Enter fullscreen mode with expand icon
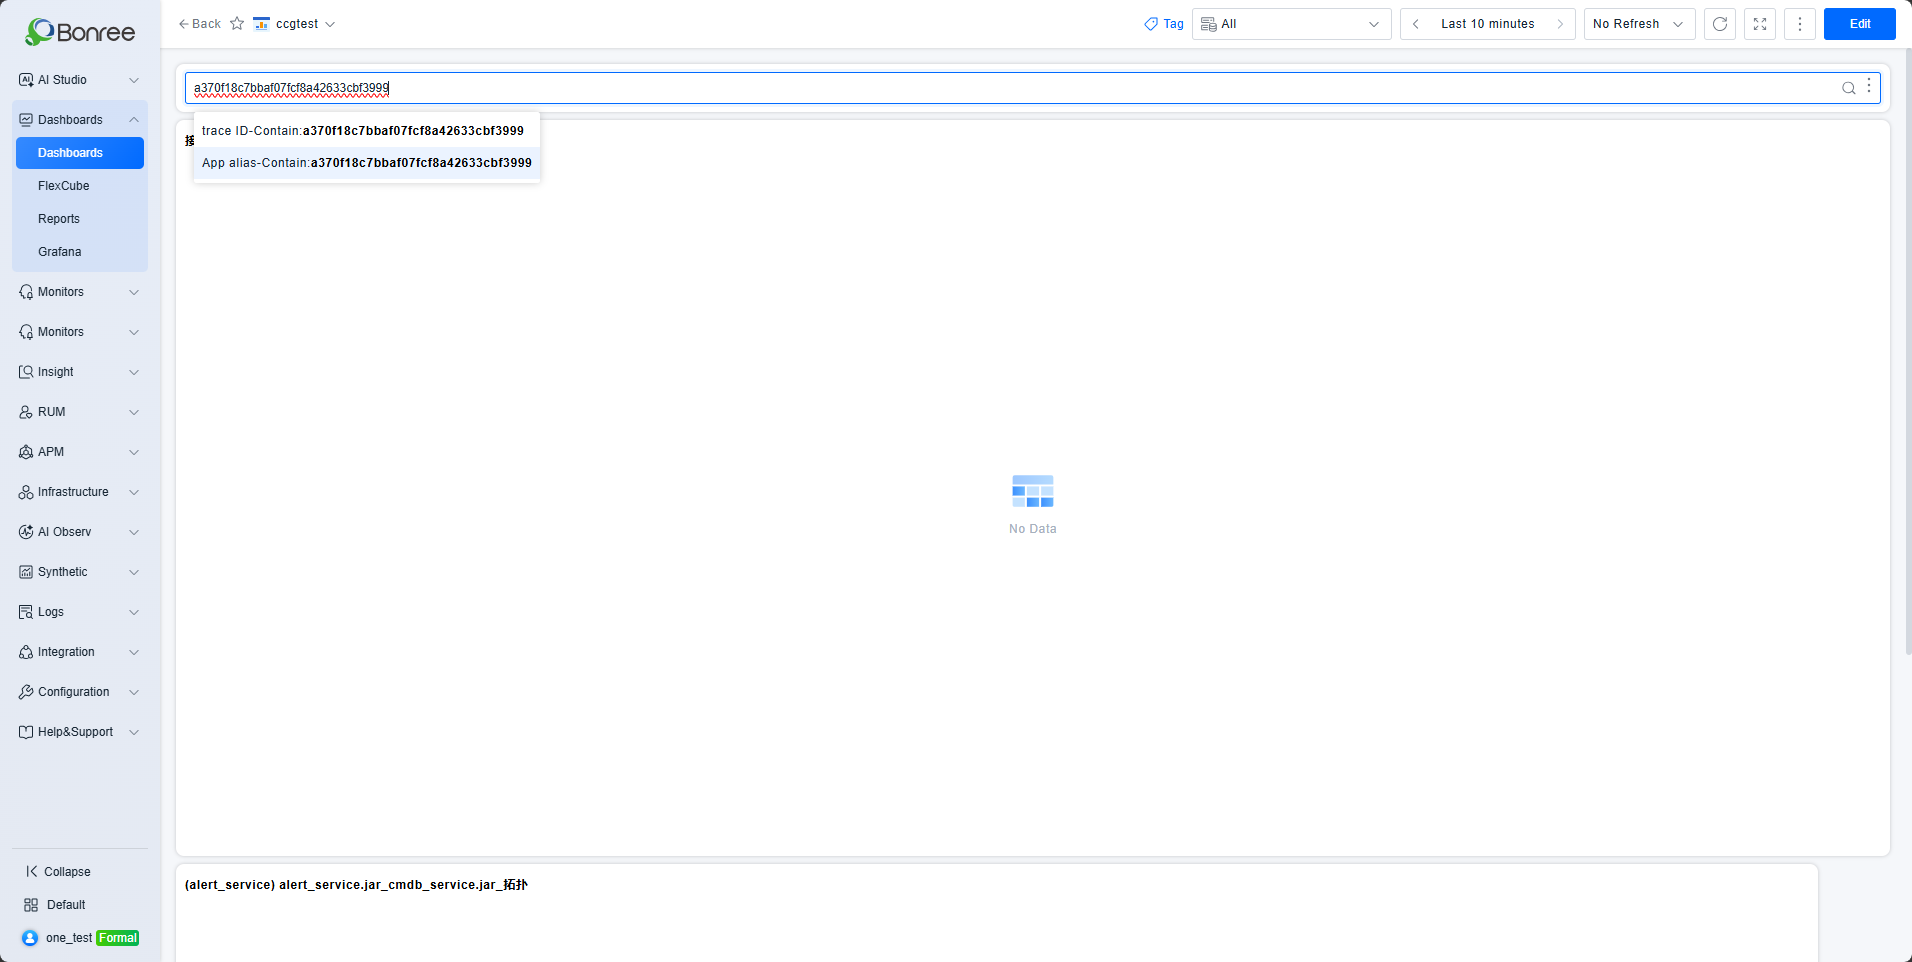 tap(1760, 24)
